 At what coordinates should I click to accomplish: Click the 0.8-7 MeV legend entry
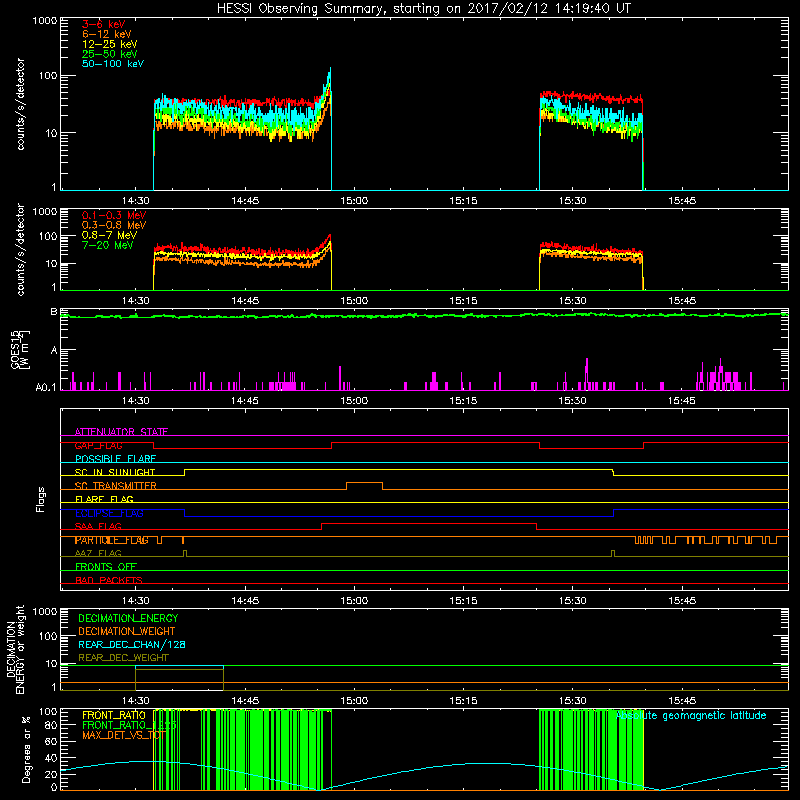point(109,235)
